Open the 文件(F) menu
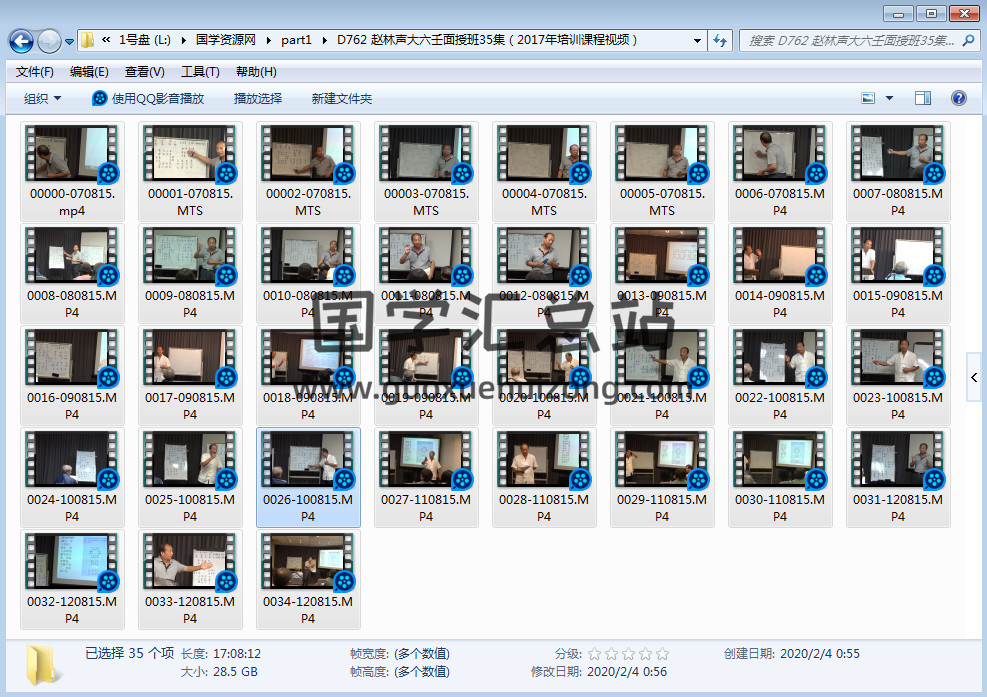This screenshot has width=987, height=697. click(x=35, y=72)
